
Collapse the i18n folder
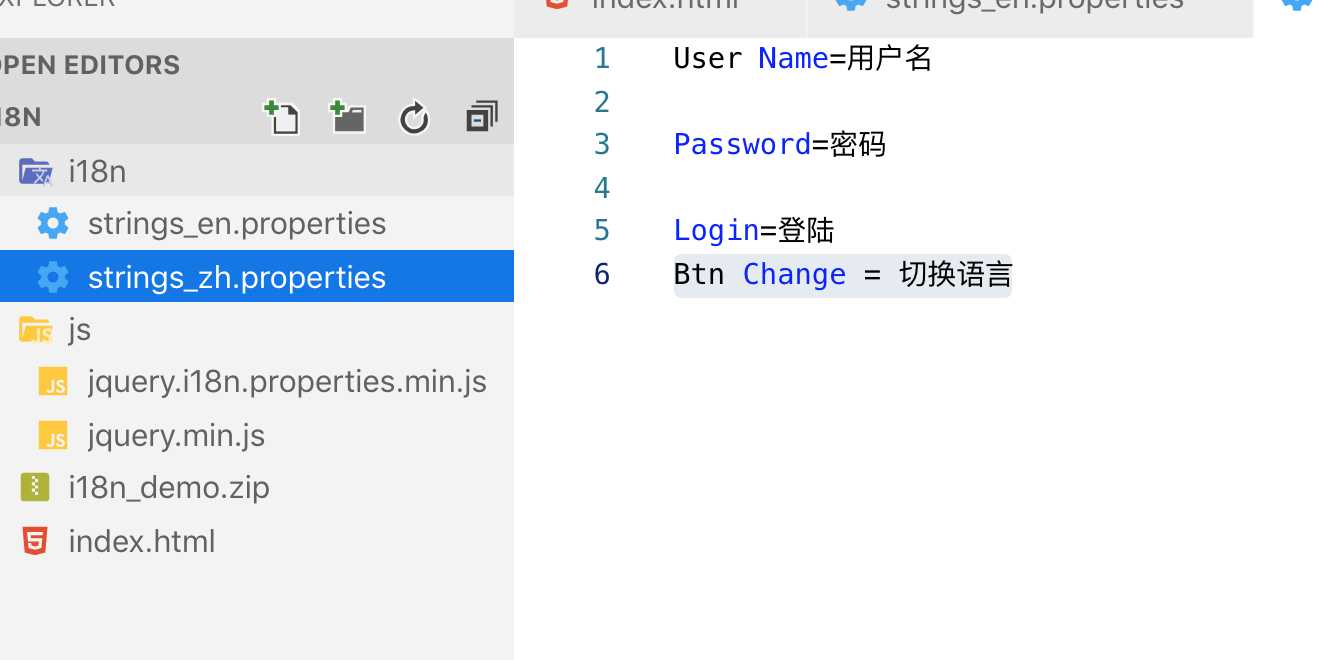click(x=96, y=172)
